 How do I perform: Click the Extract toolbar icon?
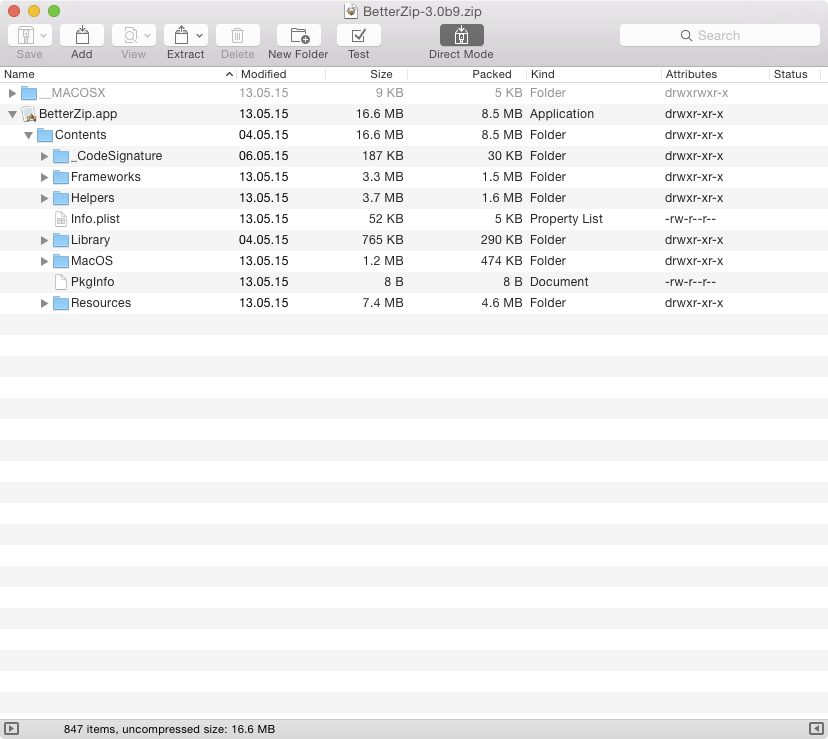click(181, 35)
